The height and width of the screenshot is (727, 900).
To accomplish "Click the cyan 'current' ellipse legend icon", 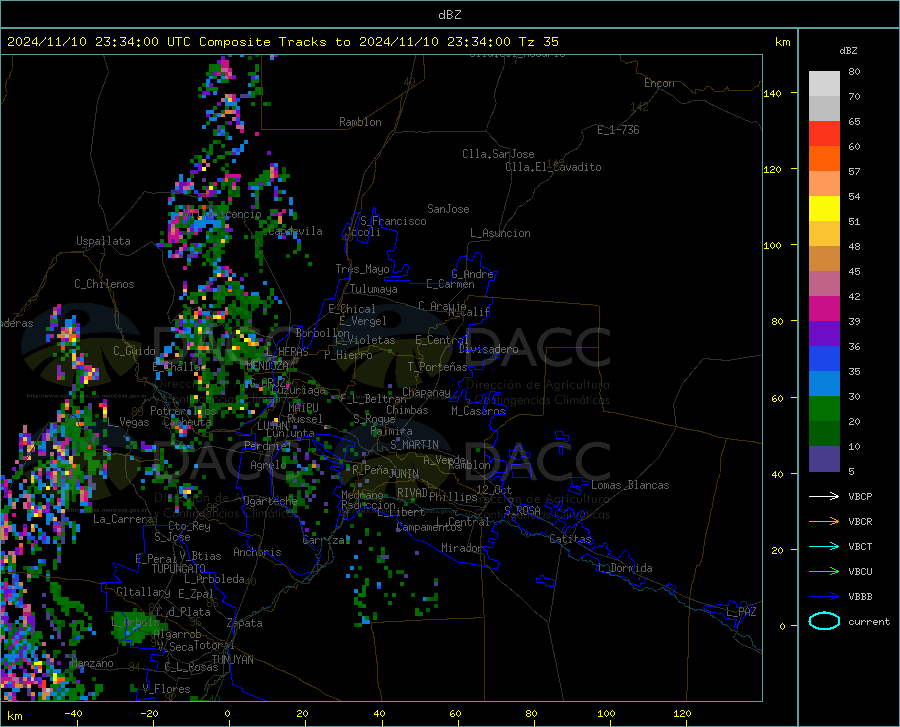I will pos(824,621).
